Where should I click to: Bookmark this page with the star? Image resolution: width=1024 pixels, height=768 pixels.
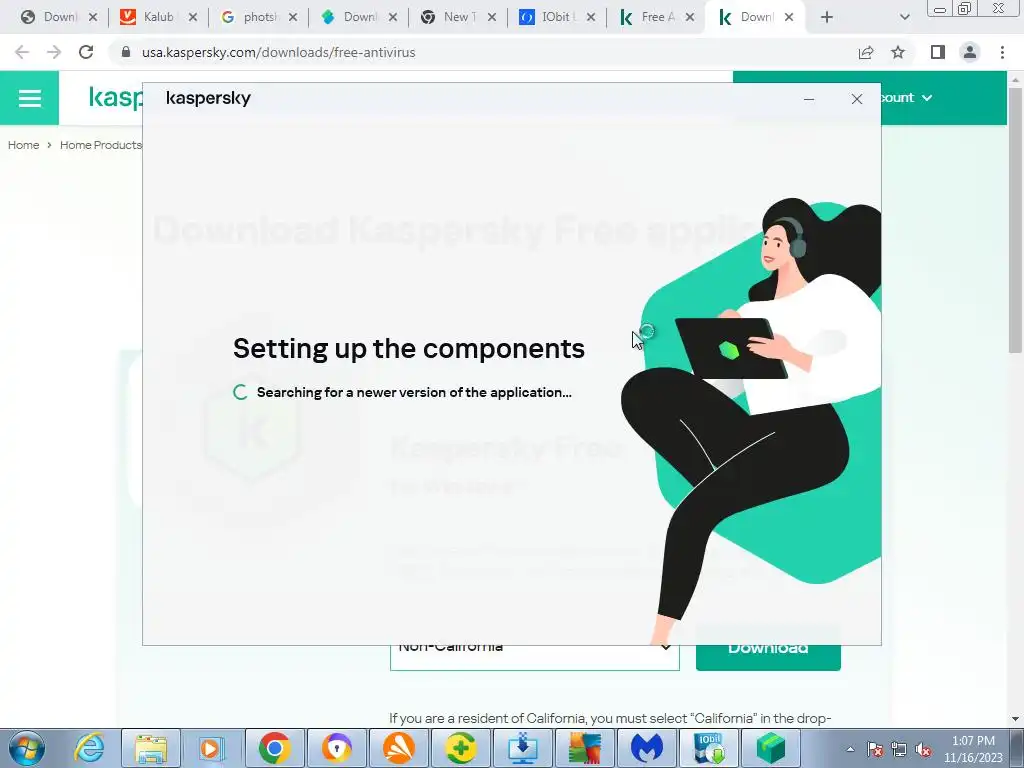click(x=898, y=52)
